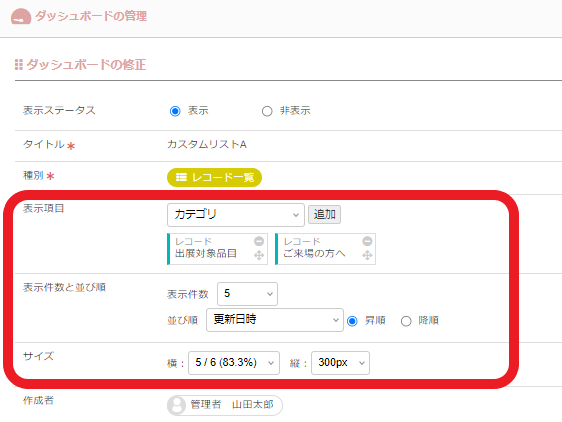Image resolution: width=562 pixels, height=422 pixels.
Task: Remove the 出展対象品目 record item
Action: (259, 241)
